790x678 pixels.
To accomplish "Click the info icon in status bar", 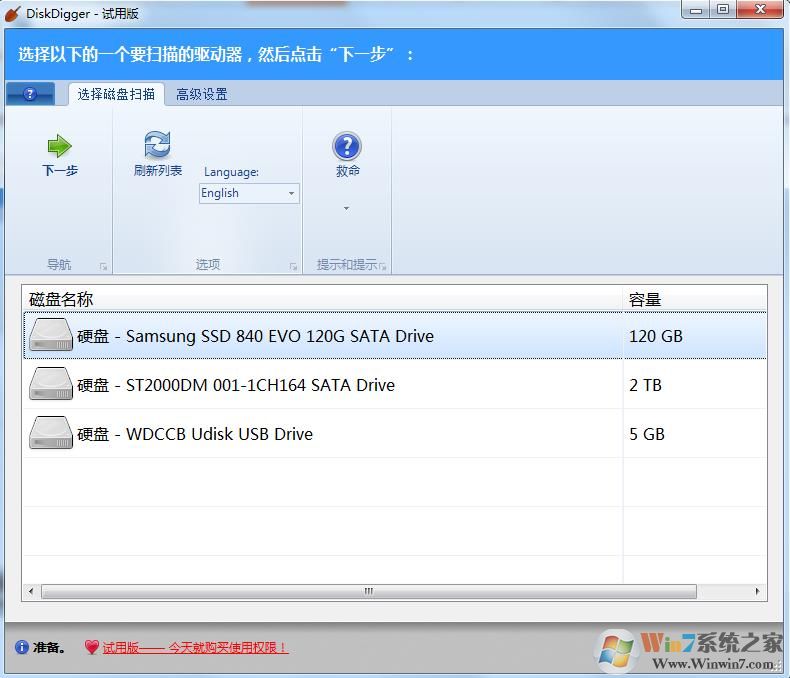I will point(22,647).
